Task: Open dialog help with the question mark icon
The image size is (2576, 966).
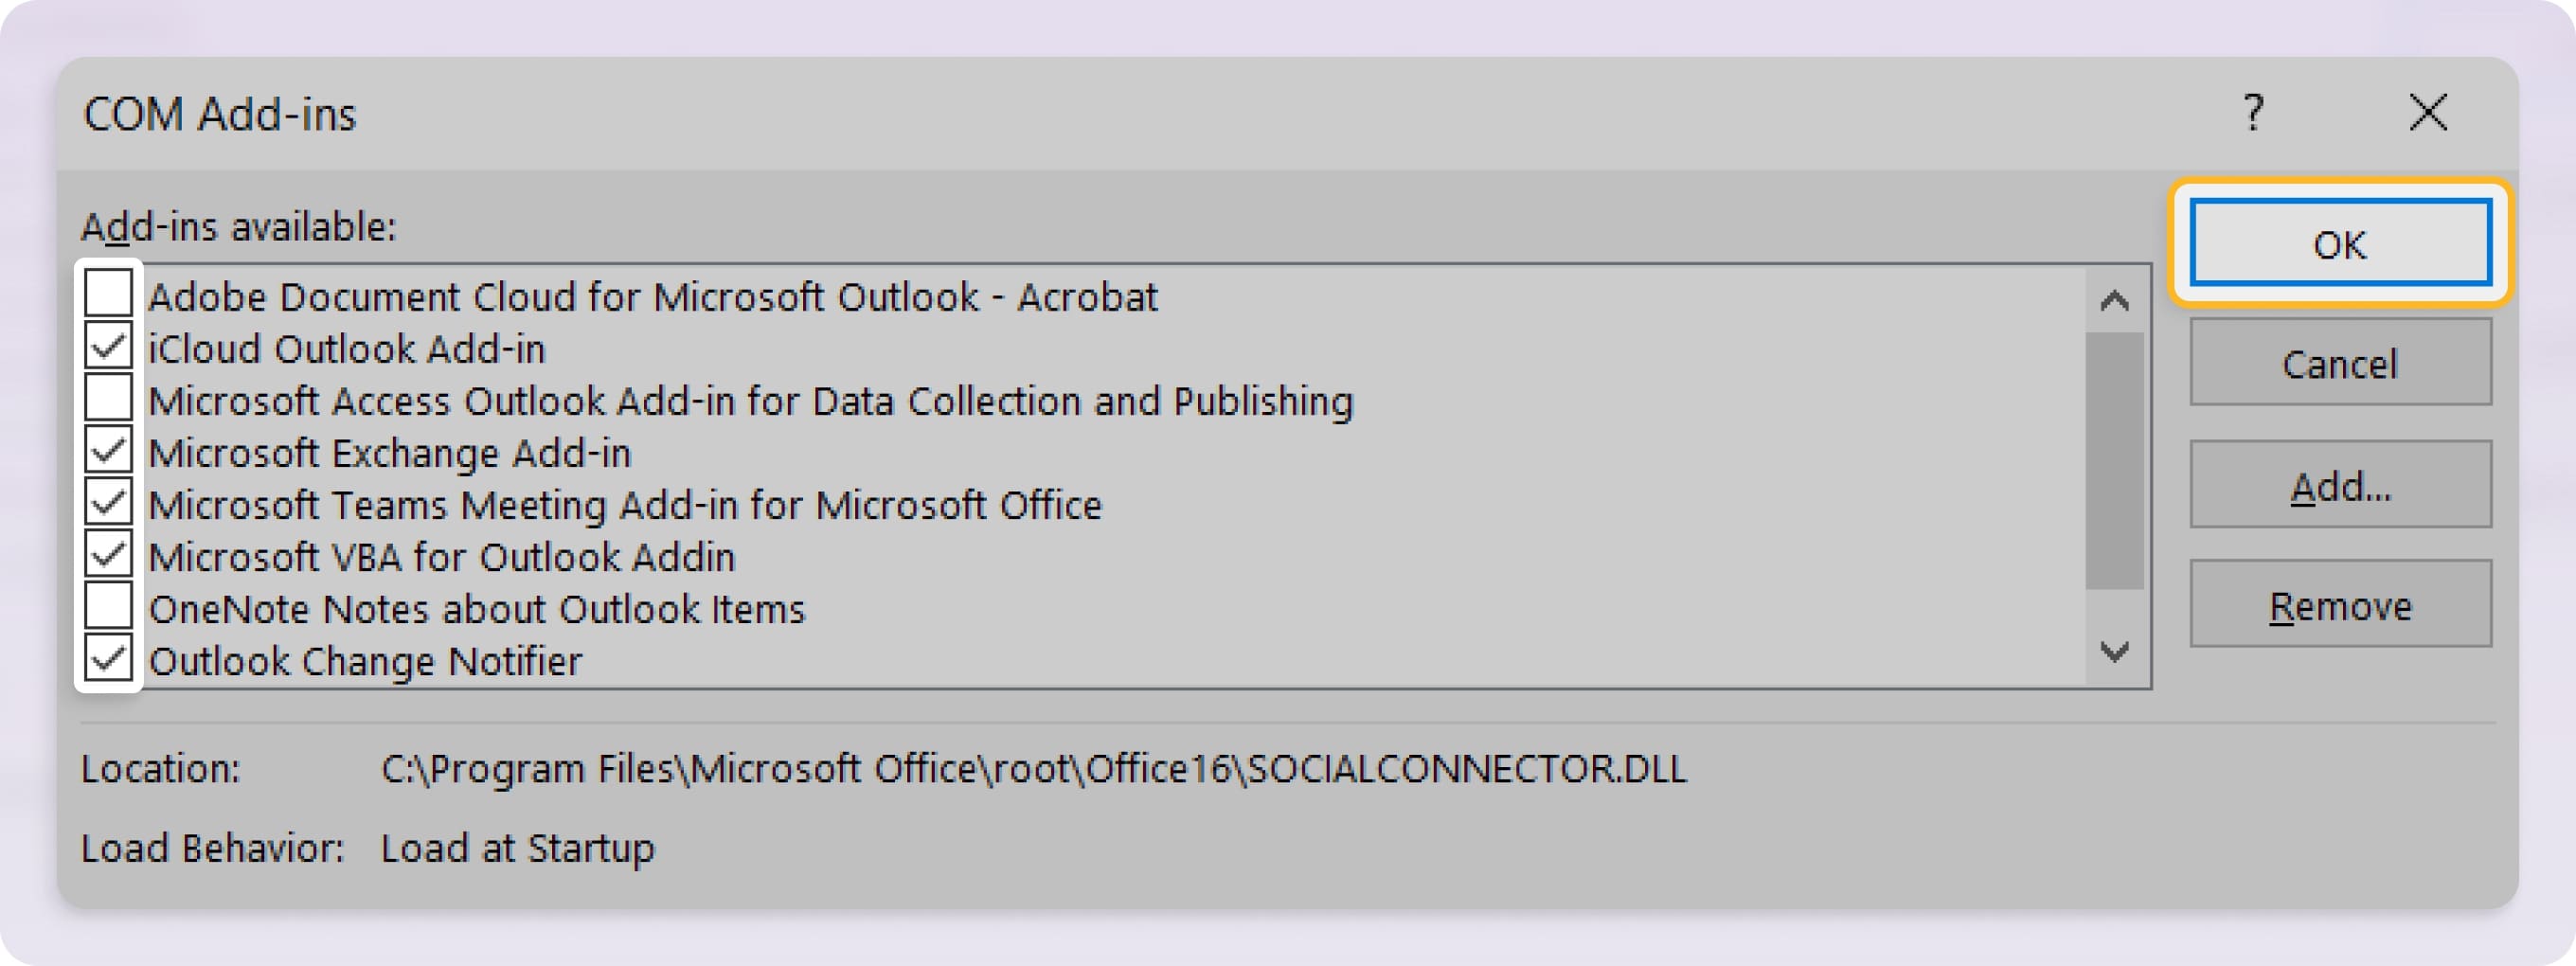Action: pyautogui.click(x=2253, y=113)
